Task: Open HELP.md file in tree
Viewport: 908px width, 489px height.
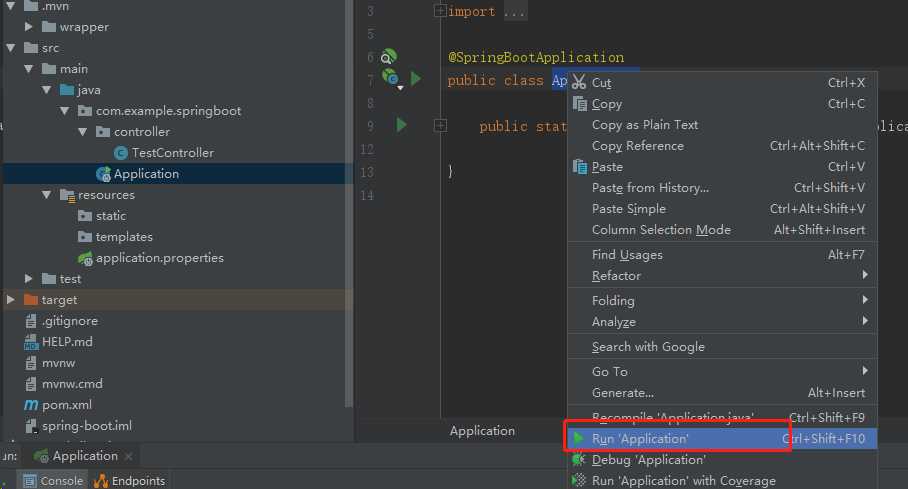Action: (x=67, y=342)
